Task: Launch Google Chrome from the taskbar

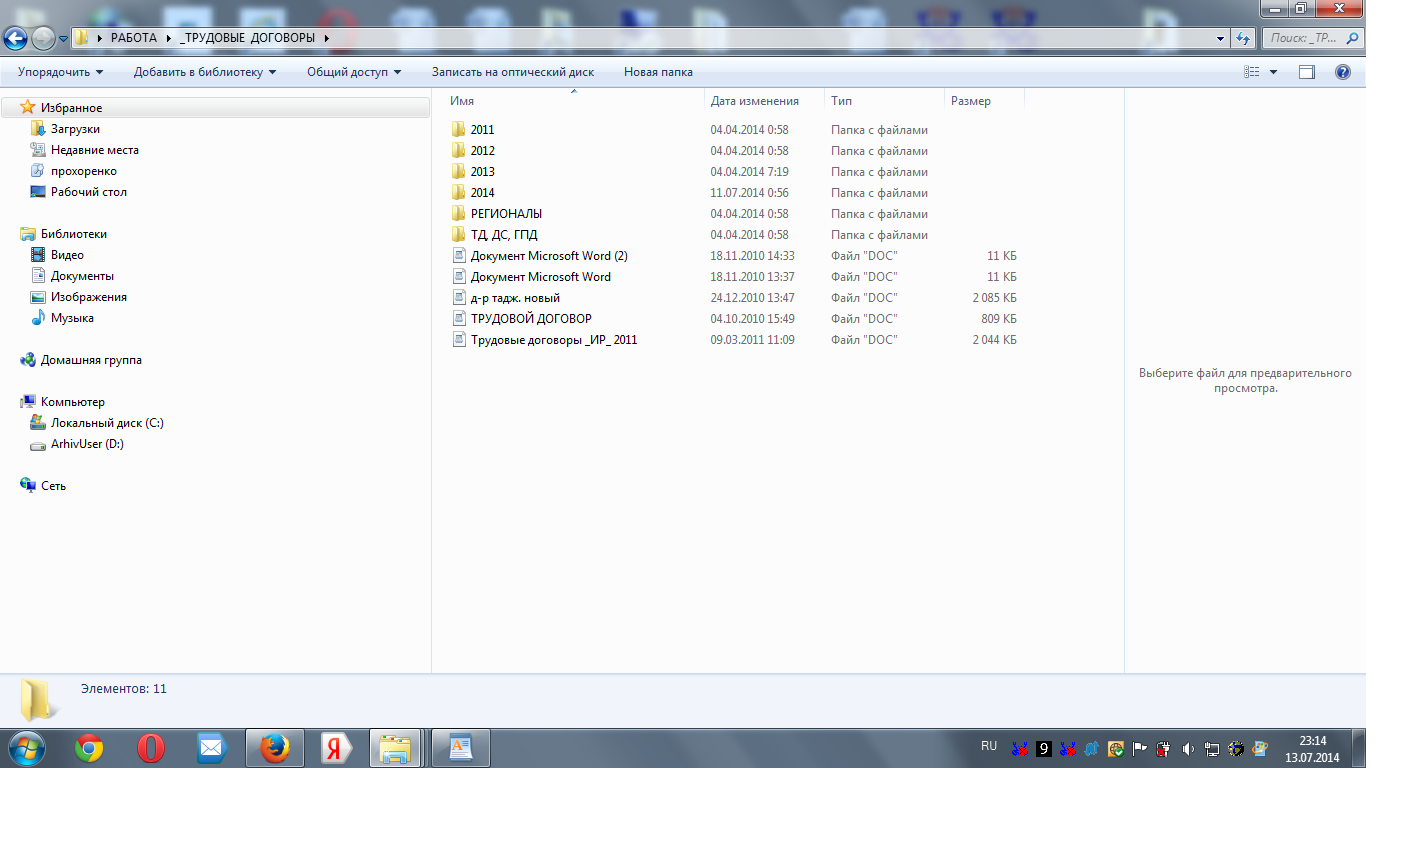Action: click(x=89, y=748)
